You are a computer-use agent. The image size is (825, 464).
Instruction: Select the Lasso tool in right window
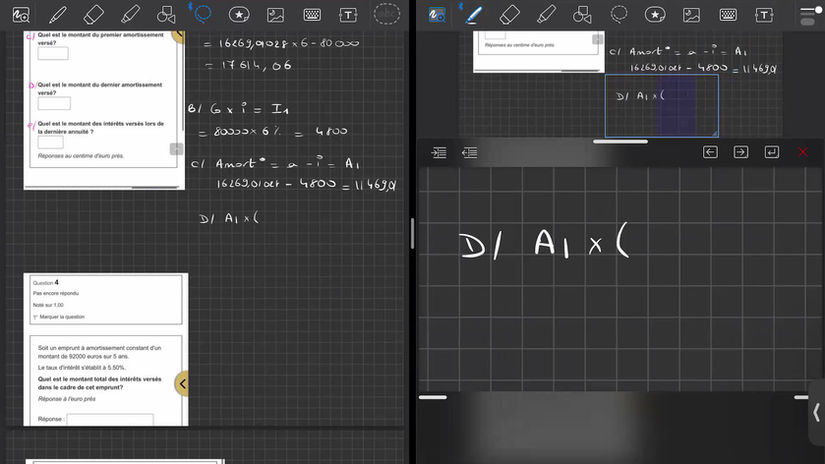[x=619, y=14]
